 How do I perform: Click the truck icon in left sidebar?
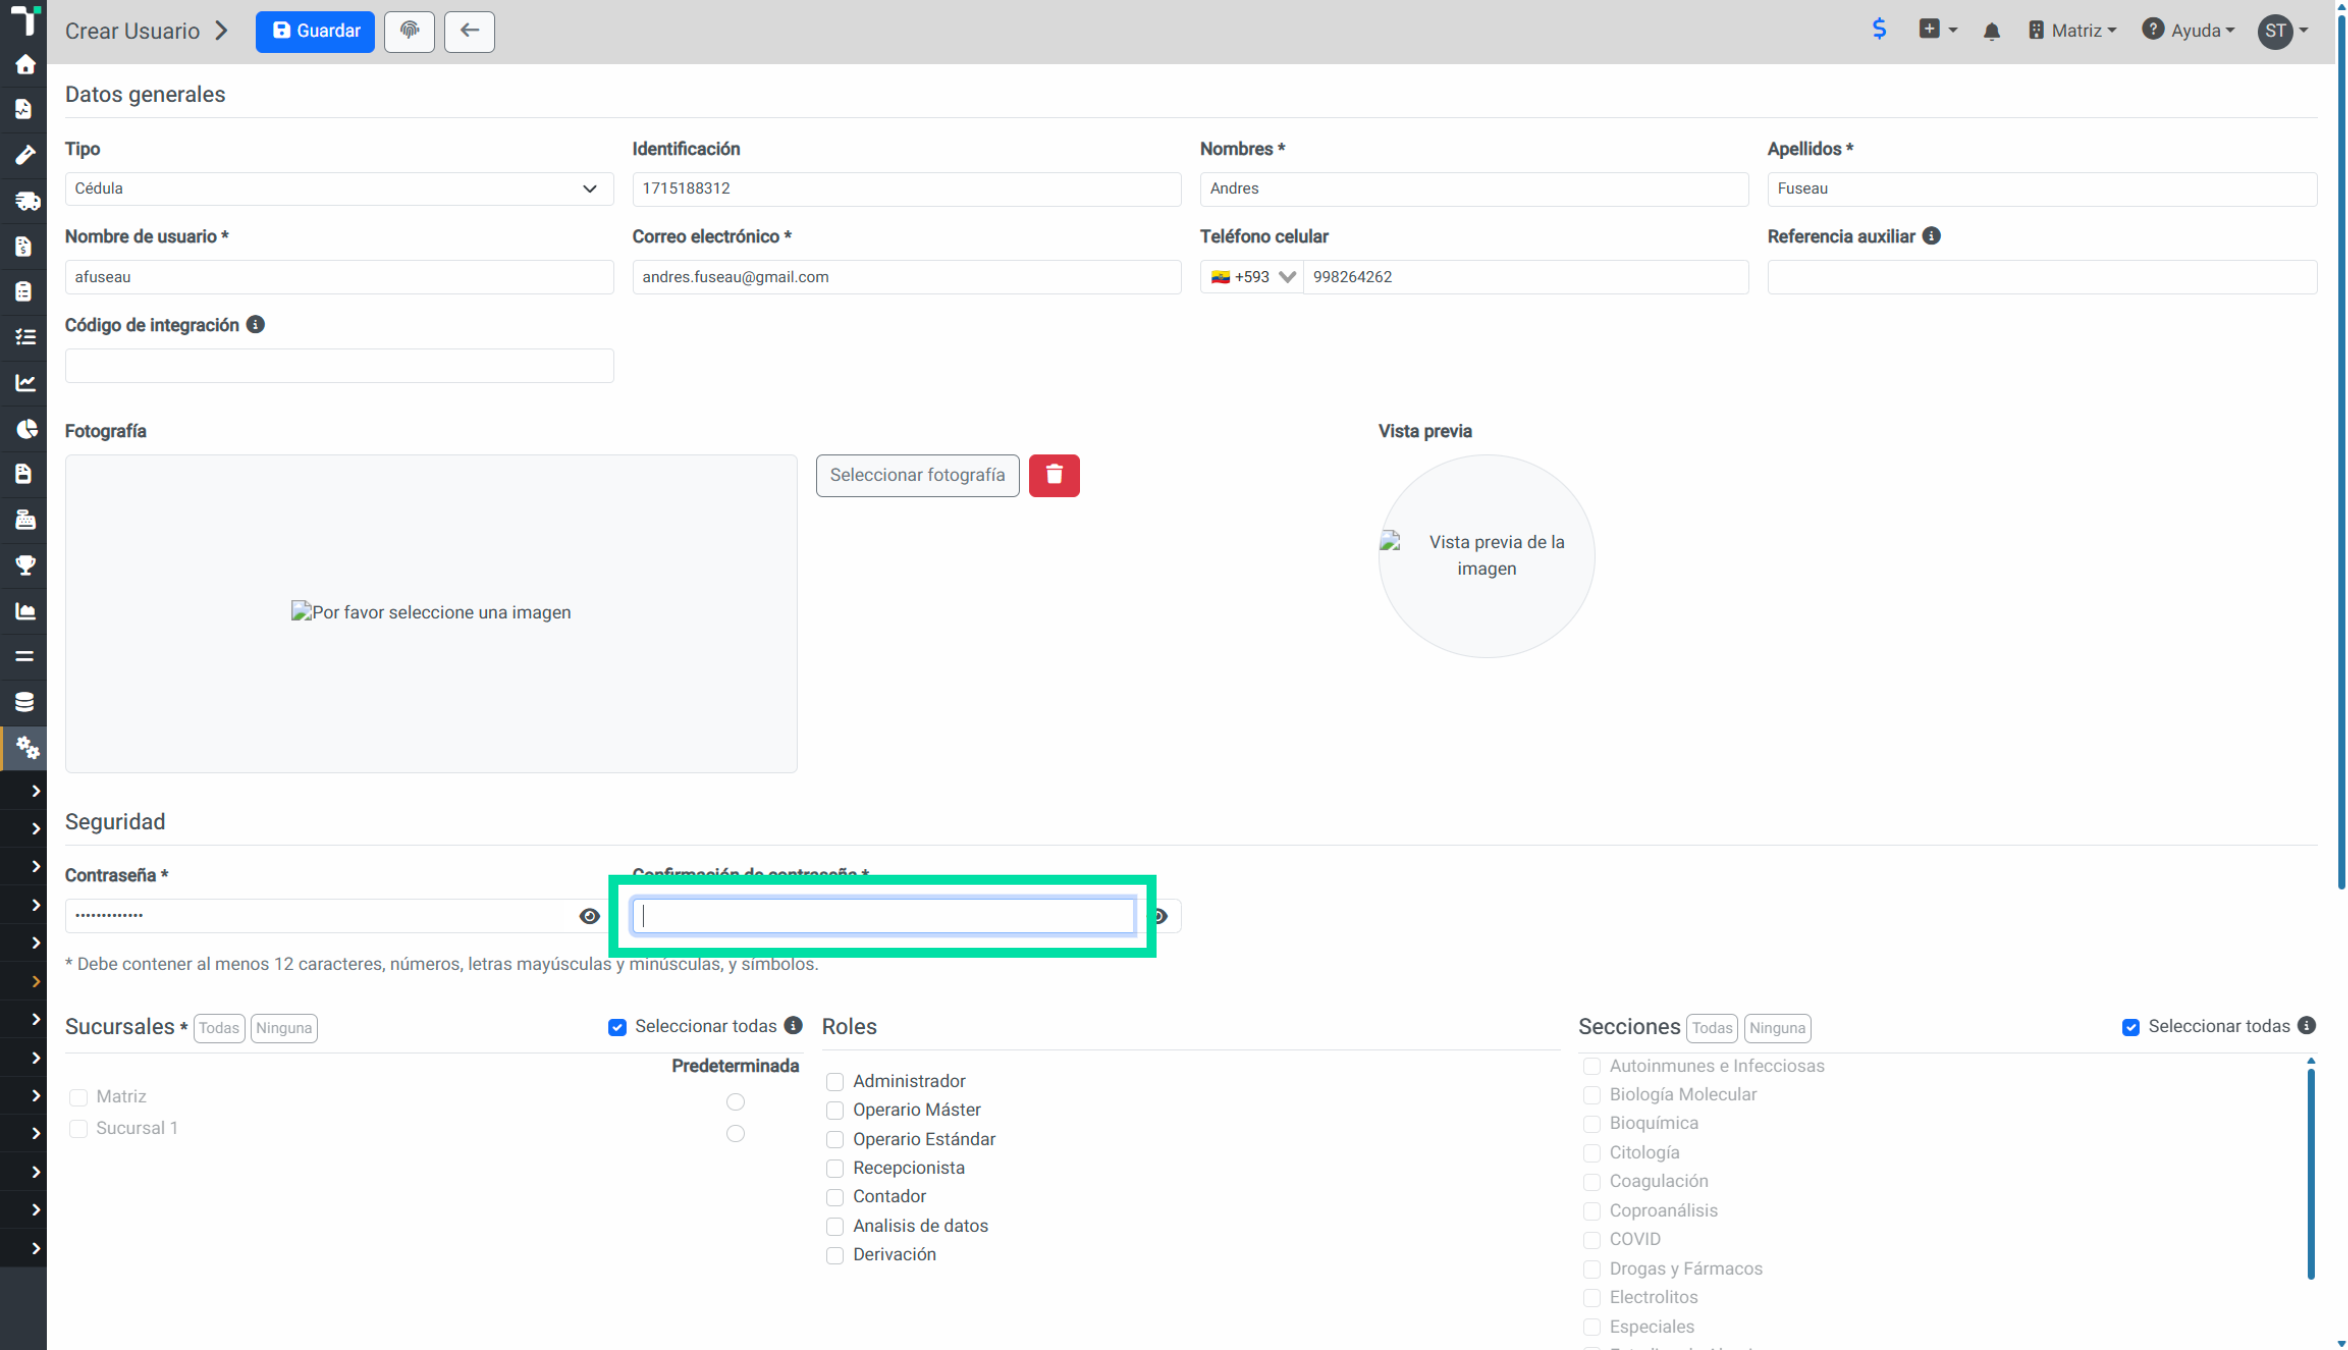click(24, 201)
